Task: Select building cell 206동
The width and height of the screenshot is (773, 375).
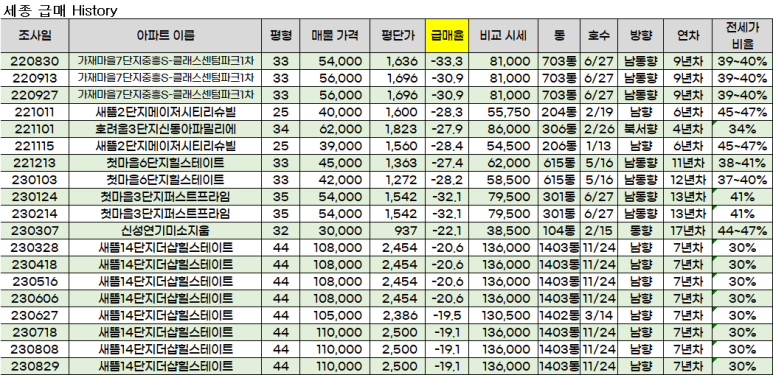Action: pyautogui.click(x=559, y=146)
